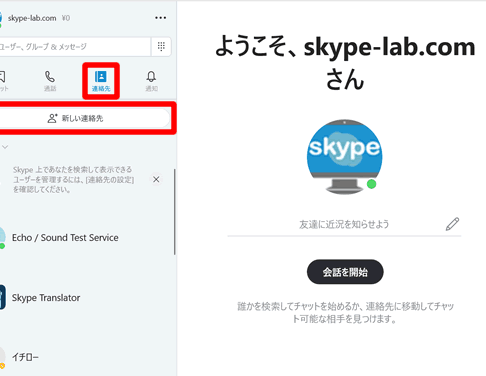Click the 会話を開始 button
The height and width of the screenshot is (376, 486).
345,272
